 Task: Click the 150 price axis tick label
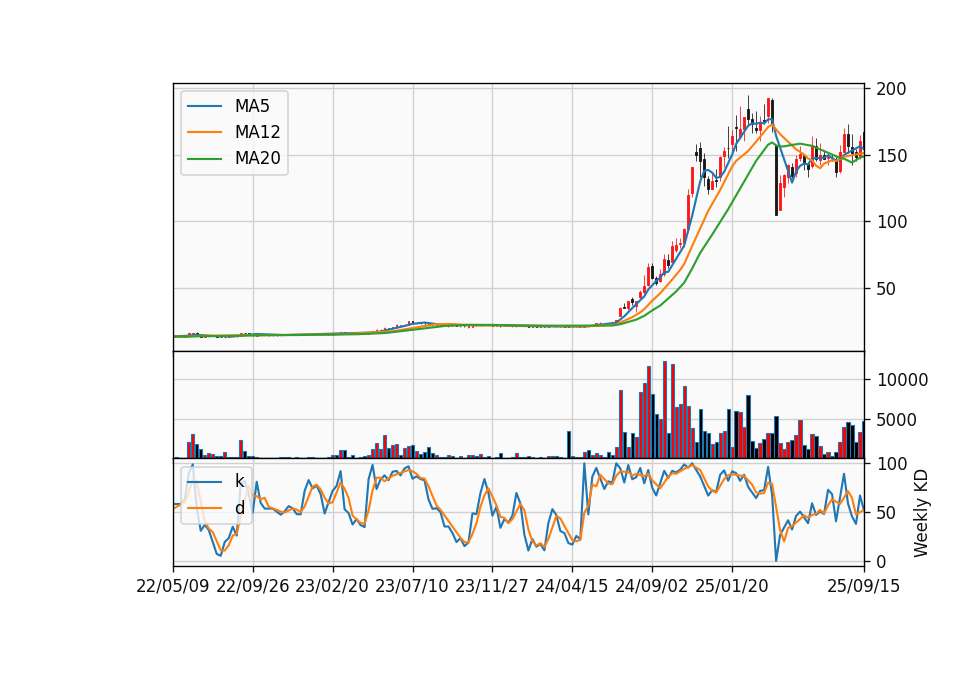pos(891,156)
